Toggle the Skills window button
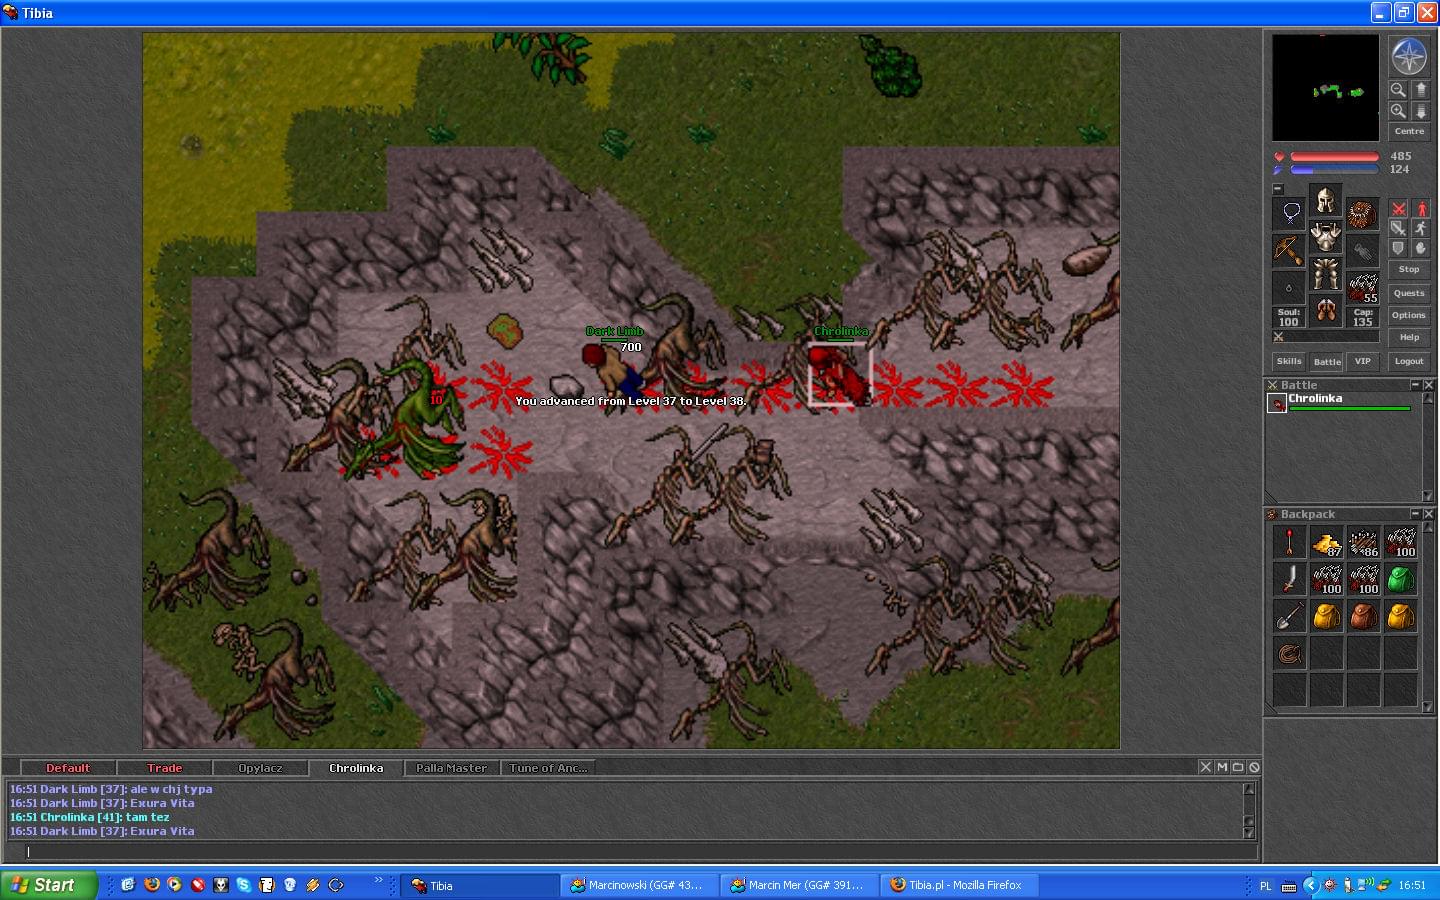1440x900 pixels. point(1289,361)
